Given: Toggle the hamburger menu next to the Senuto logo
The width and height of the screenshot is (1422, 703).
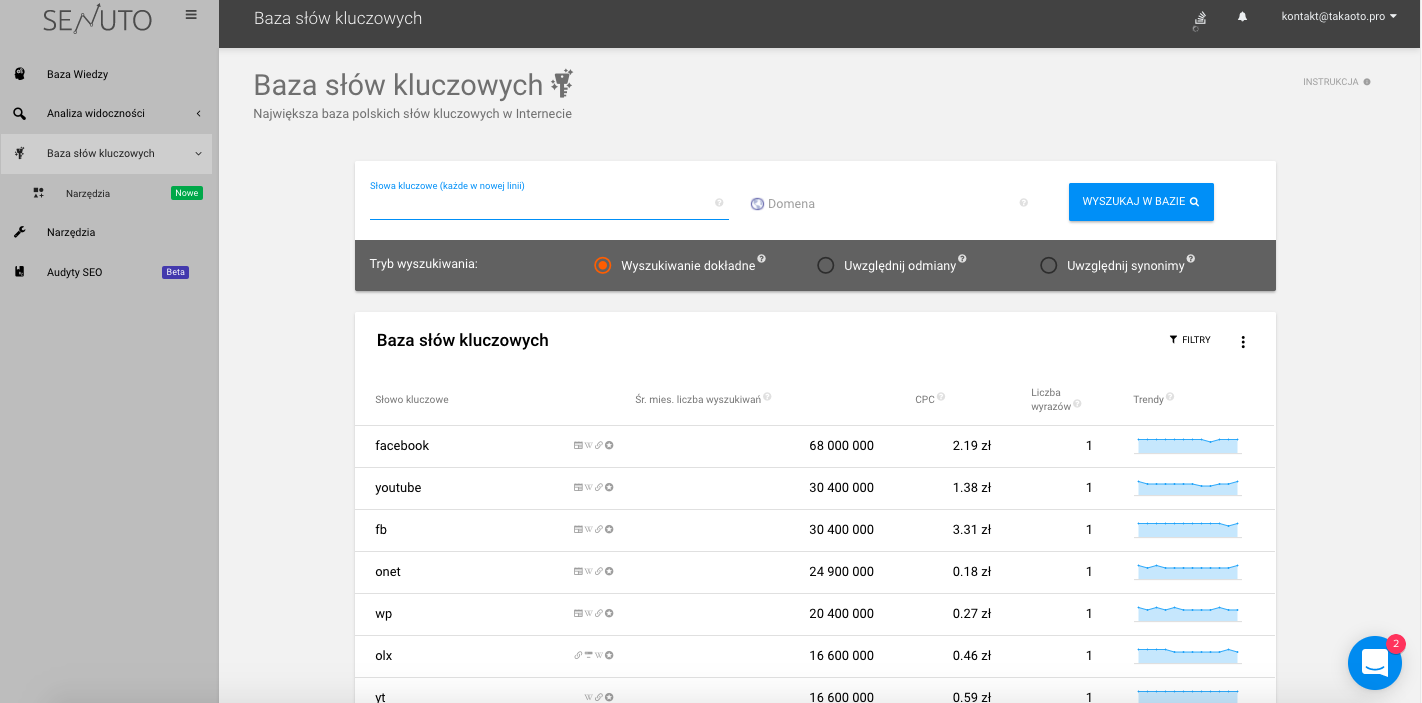Looking at the screenshot, I should (191, 15).
